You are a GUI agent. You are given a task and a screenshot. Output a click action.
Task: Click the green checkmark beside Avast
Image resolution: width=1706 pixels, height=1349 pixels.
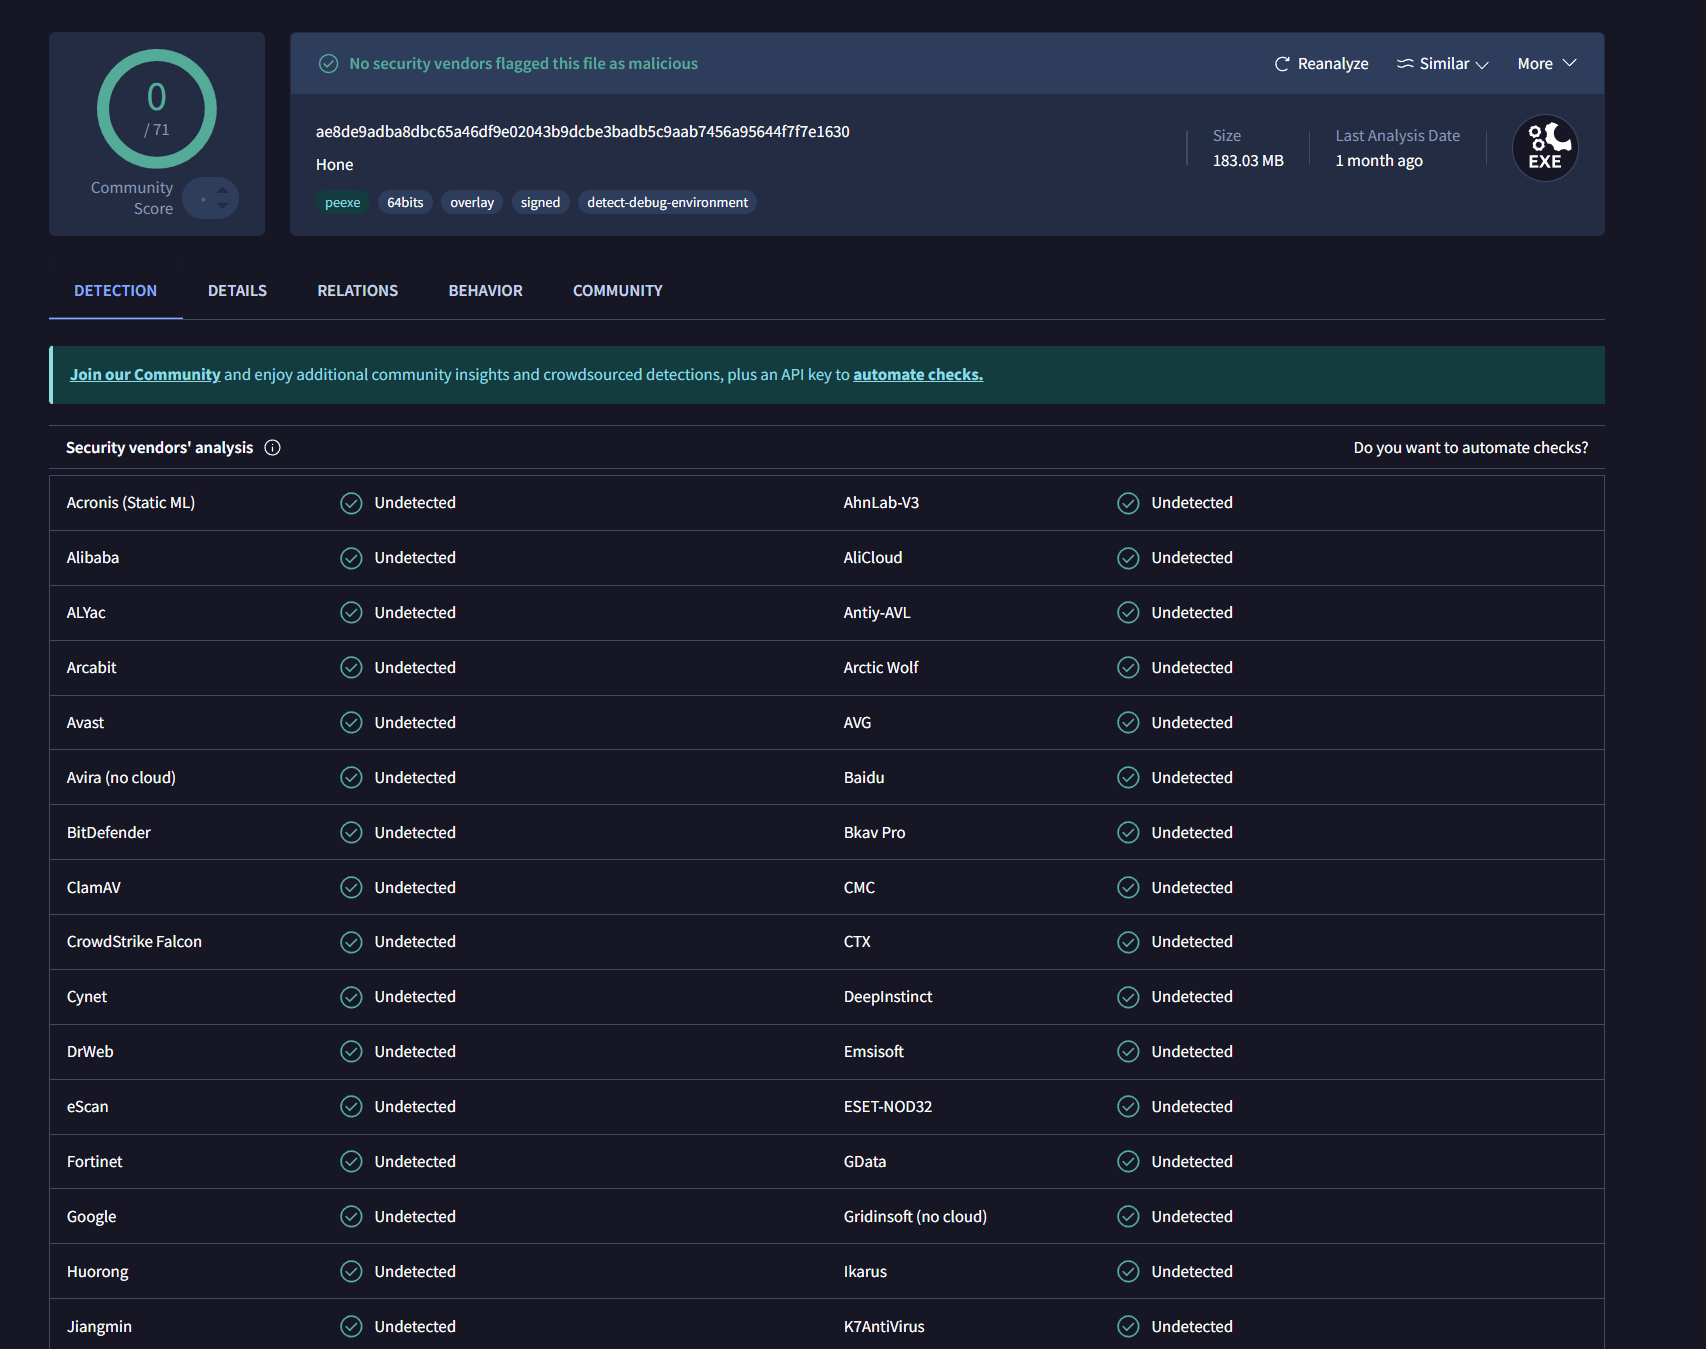[351, 722]
